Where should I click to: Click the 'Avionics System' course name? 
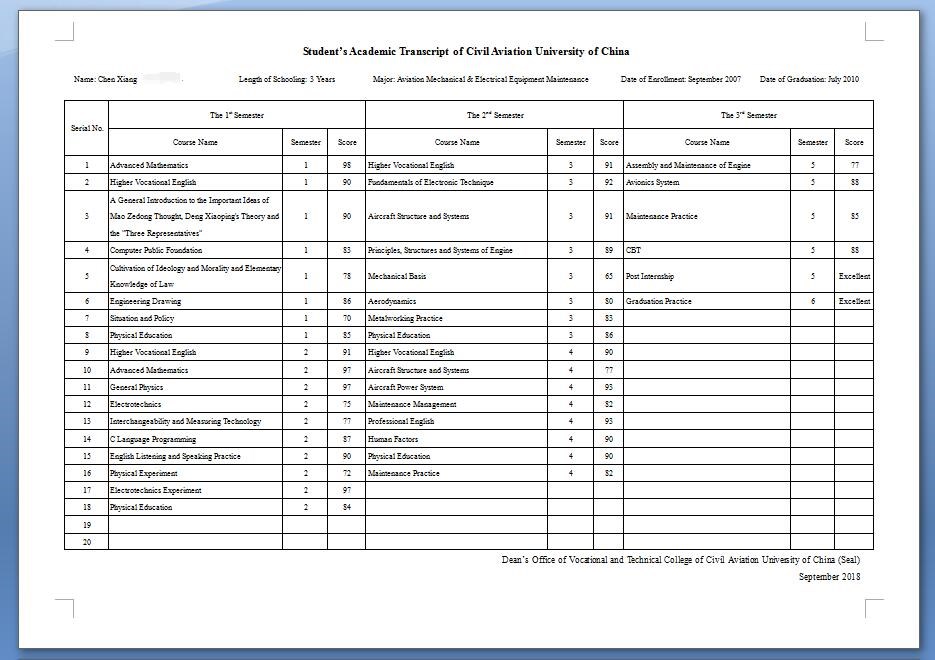652,182
